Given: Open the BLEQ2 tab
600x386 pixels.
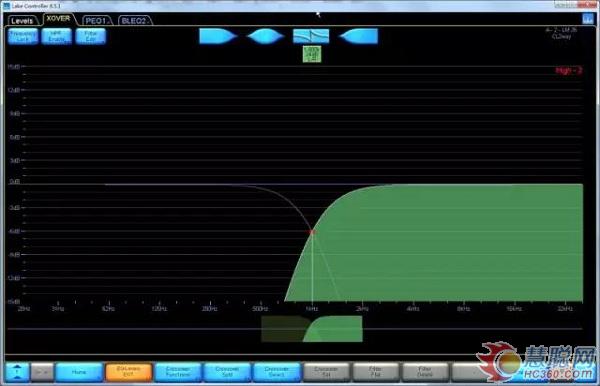Looking at the screenshot, I should [135, 21].
